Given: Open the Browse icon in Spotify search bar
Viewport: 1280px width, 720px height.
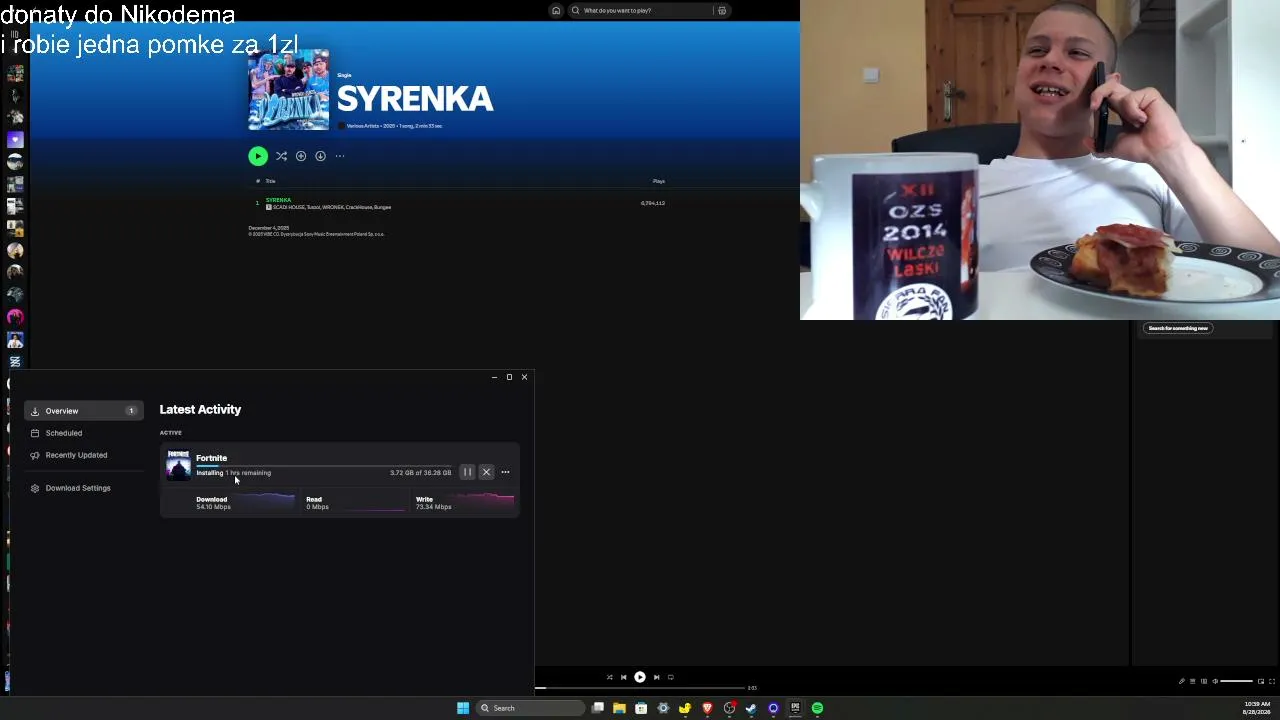Looking at the screenshot, I should [722, 10].
